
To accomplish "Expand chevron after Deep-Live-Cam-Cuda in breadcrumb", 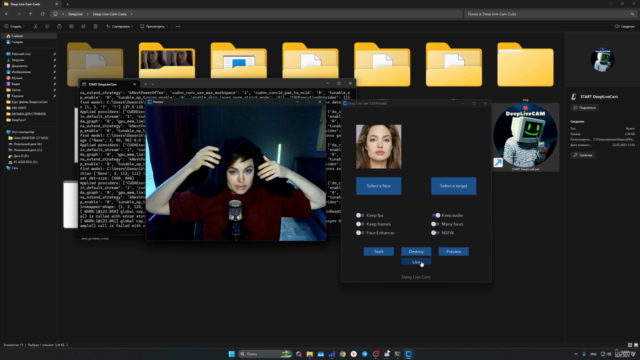I will coord(131,14).
